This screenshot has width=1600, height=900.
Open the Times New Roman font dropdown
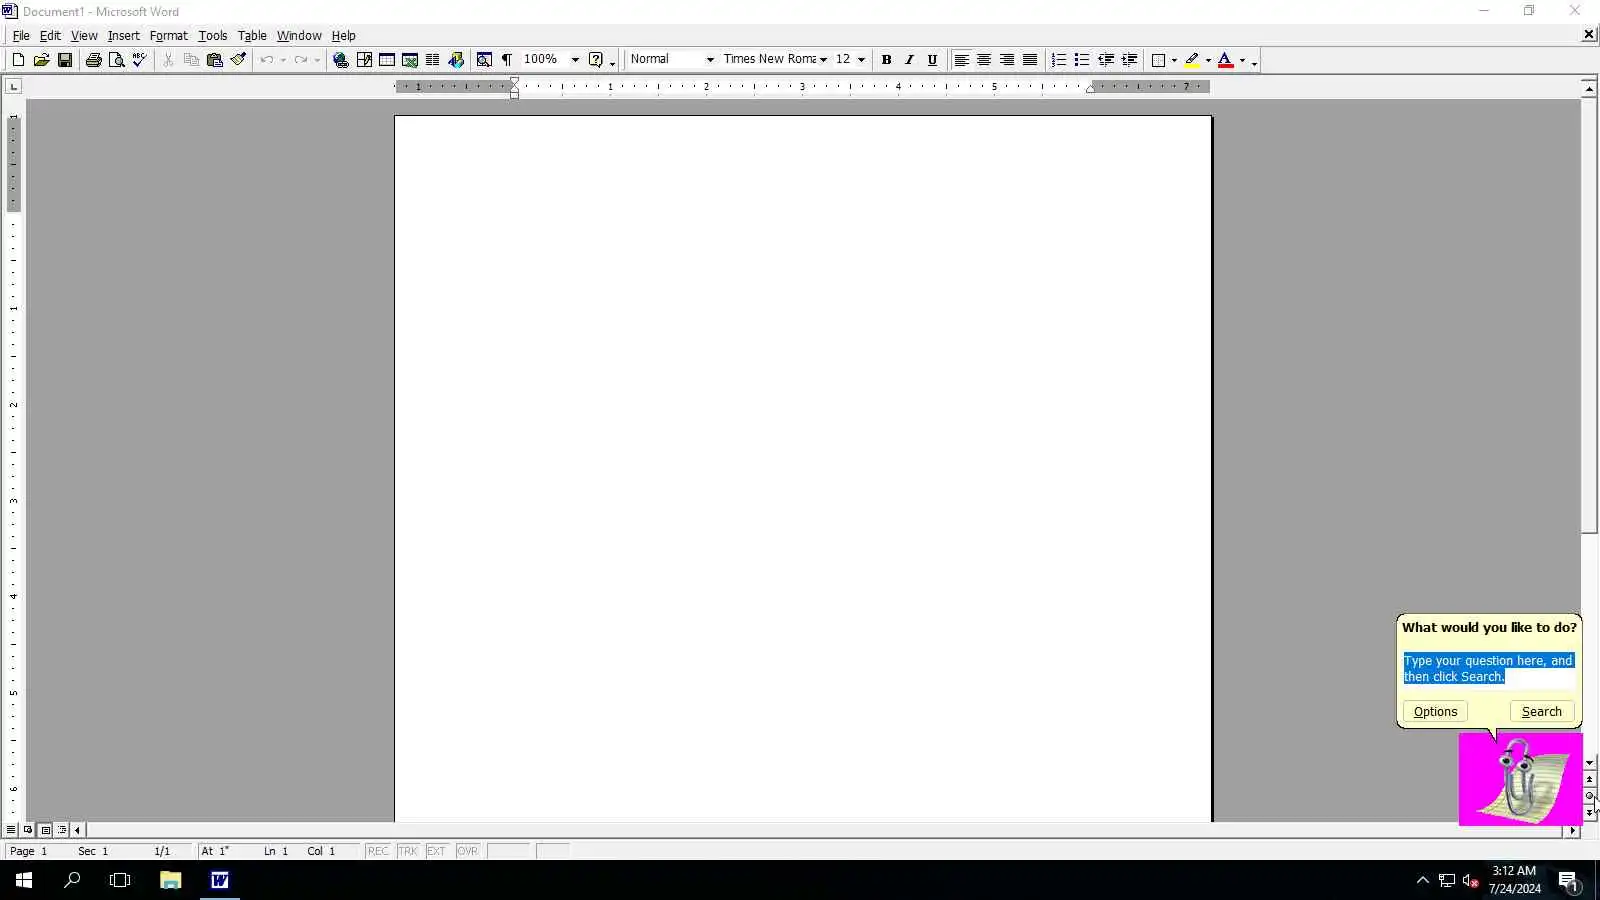[823, 60]
